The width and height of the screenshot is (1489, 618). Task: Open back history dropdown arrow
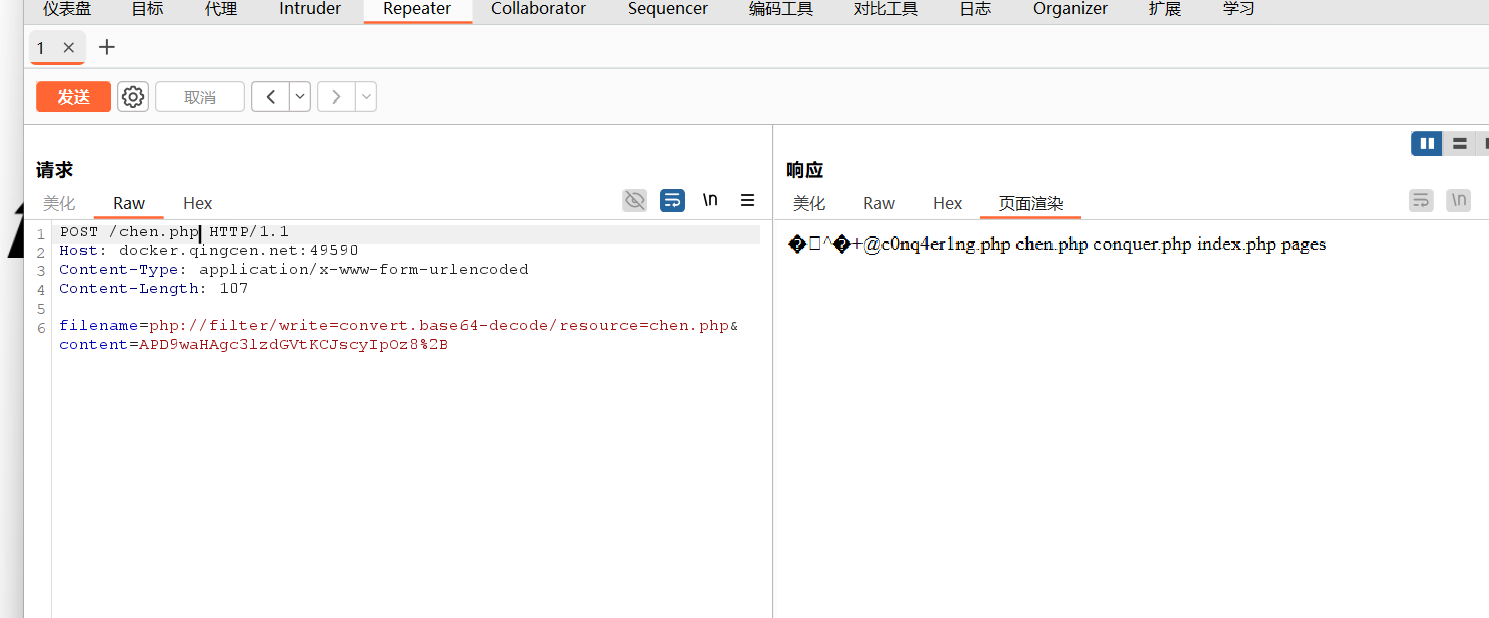pyautogui.click(x=300, y=97)
